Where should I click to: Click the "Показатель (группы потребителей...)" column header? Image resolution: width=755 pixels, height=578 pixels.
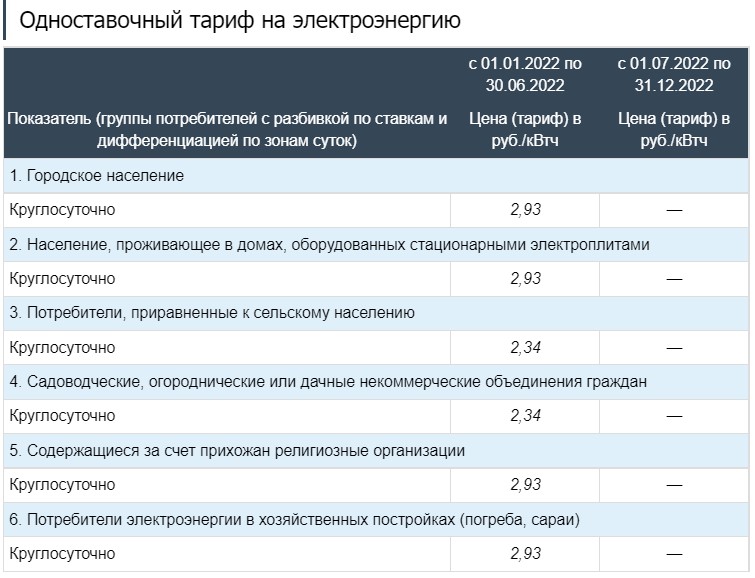227,130
